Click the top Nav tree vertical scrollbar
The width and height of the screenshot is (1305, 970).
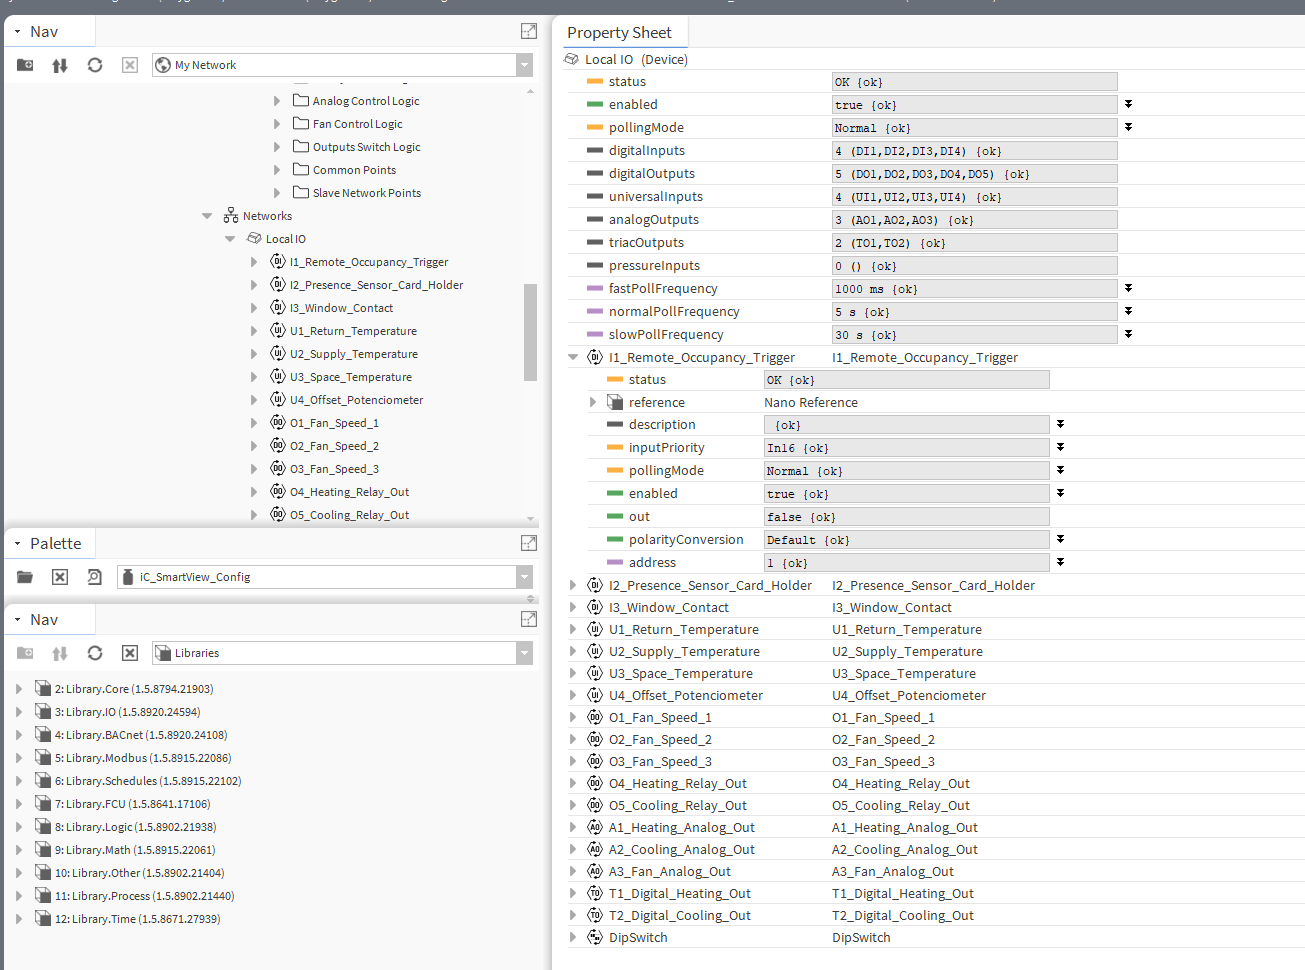(x=530, y=332)
